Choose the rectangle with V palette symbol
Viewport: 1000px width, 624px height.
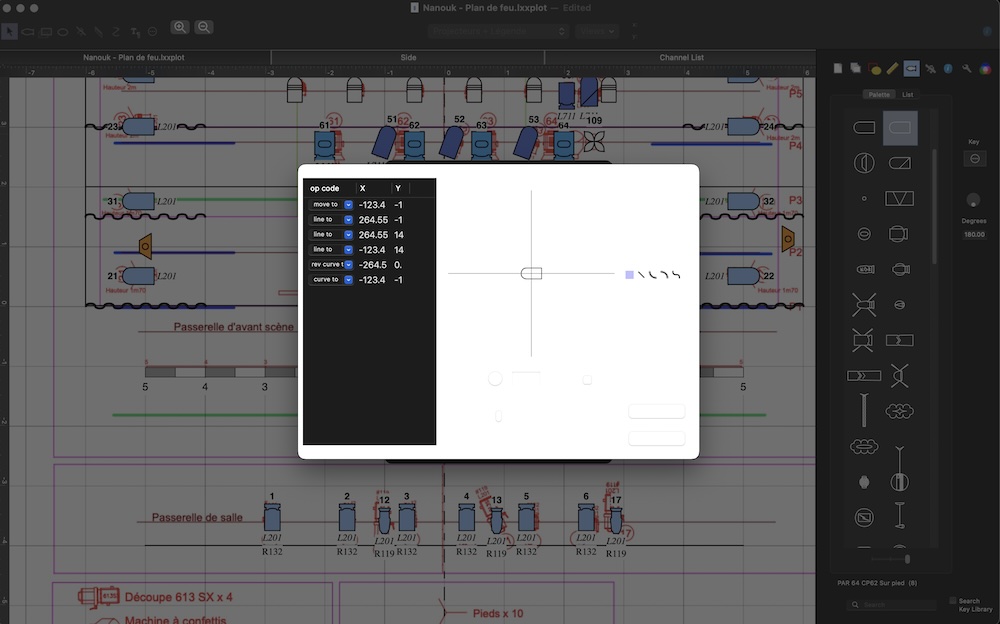coord(899,198)
